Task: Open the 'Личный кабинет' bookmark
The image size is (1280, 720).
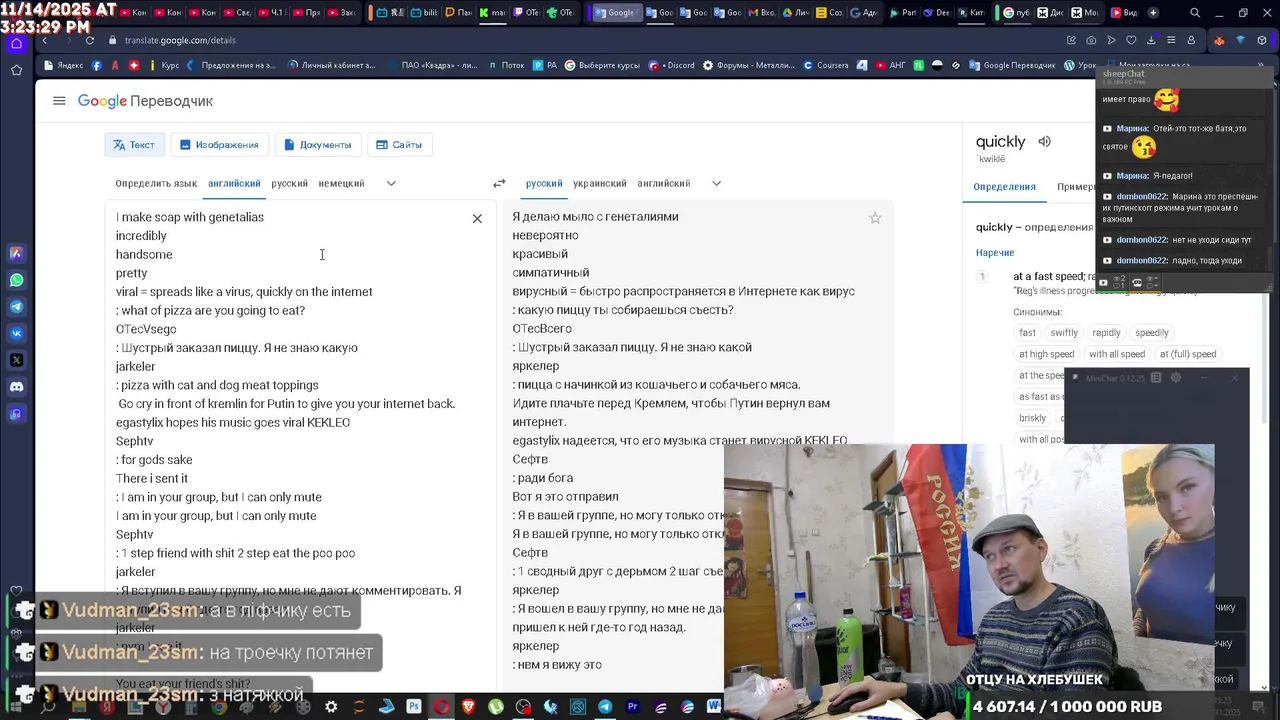Action: click(332, 65)
